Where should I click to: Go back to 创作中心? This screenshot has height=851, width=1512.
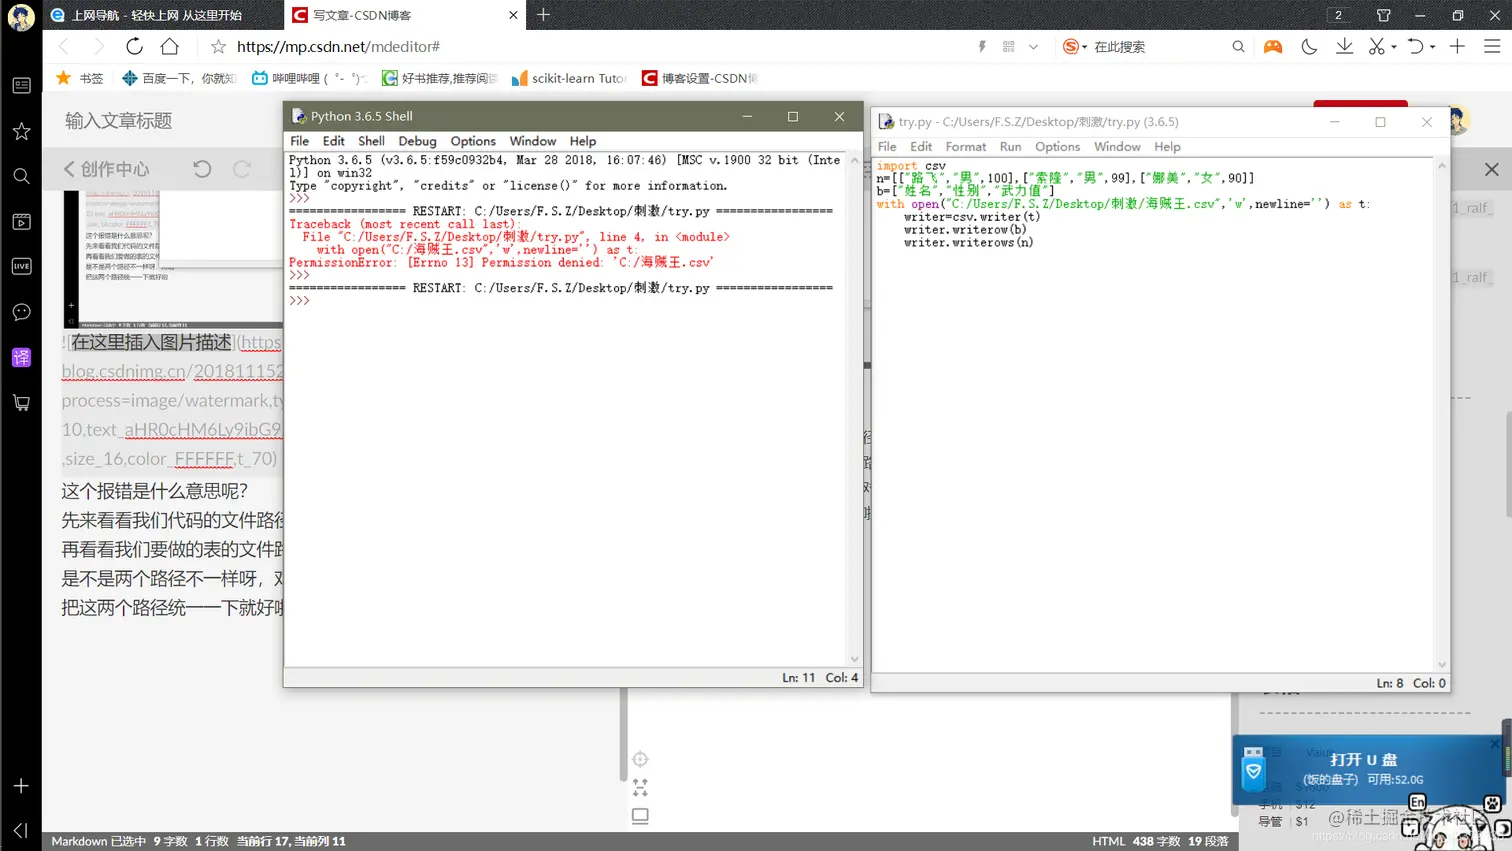[106, 169]
